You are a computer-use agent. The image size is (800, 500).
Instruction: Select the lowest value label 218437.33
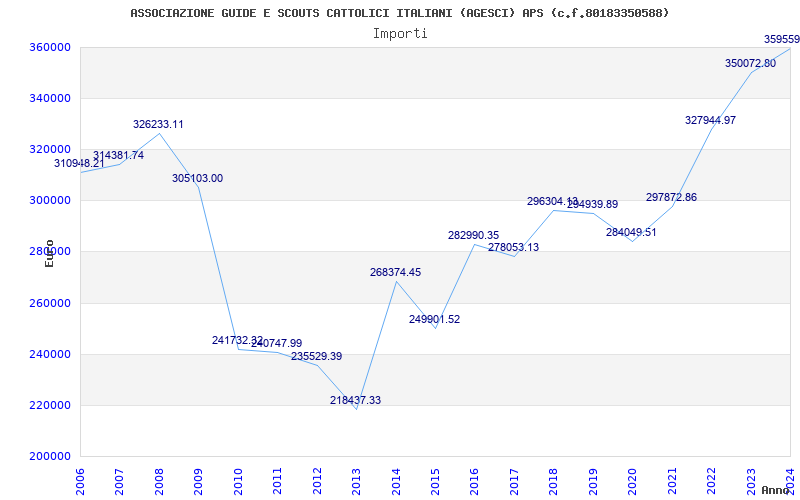click(x=356, y=401)
